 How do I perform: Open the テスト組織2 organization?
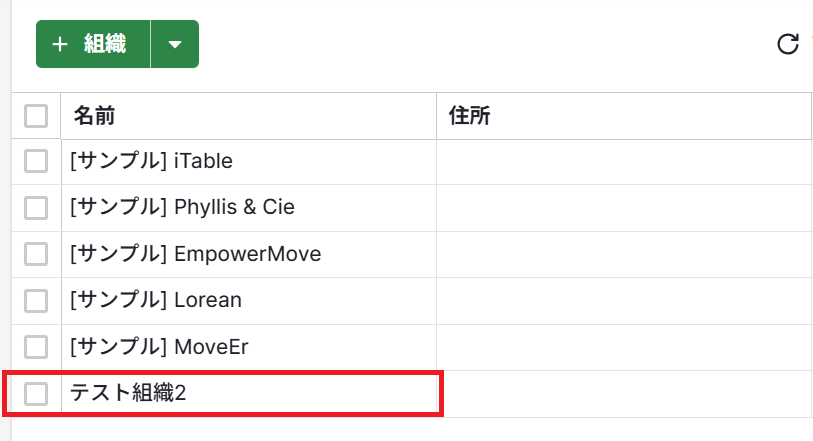(128, 393)
